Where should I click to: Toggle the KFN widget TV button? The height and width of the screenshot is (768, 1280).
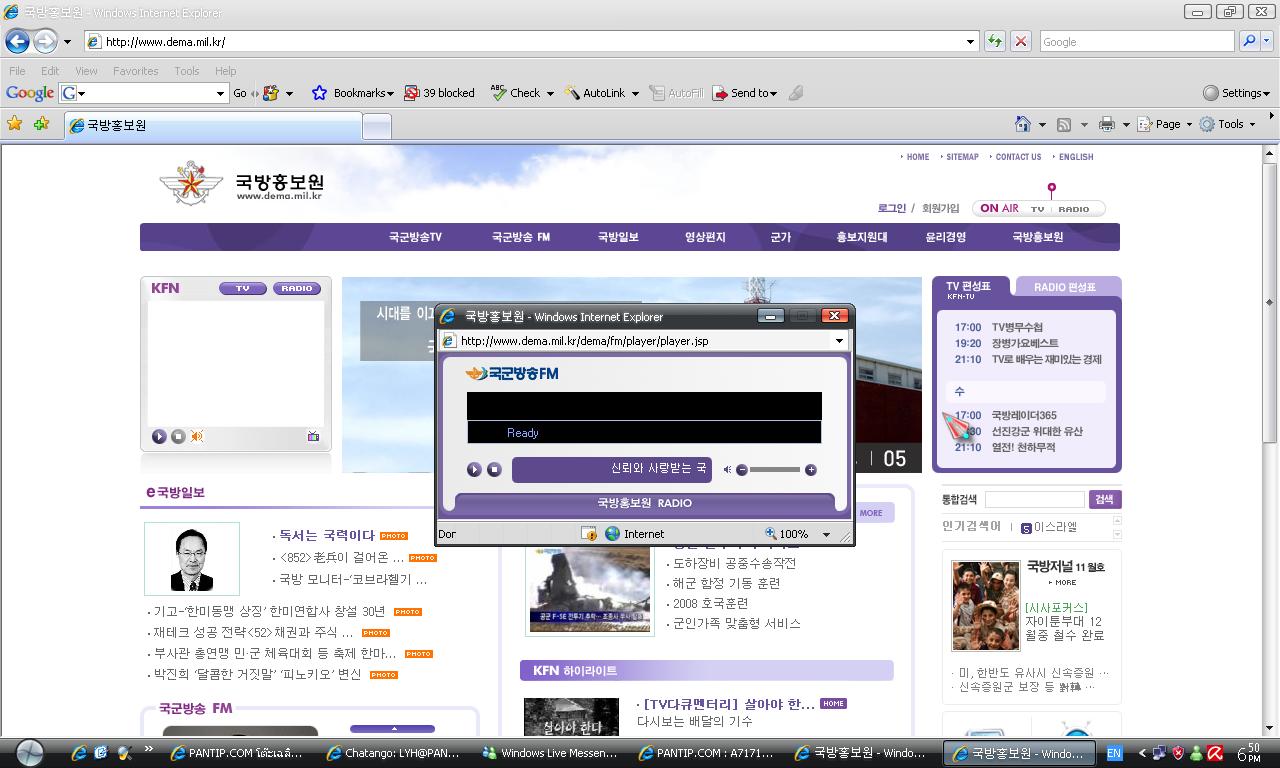tap(243, 288)
